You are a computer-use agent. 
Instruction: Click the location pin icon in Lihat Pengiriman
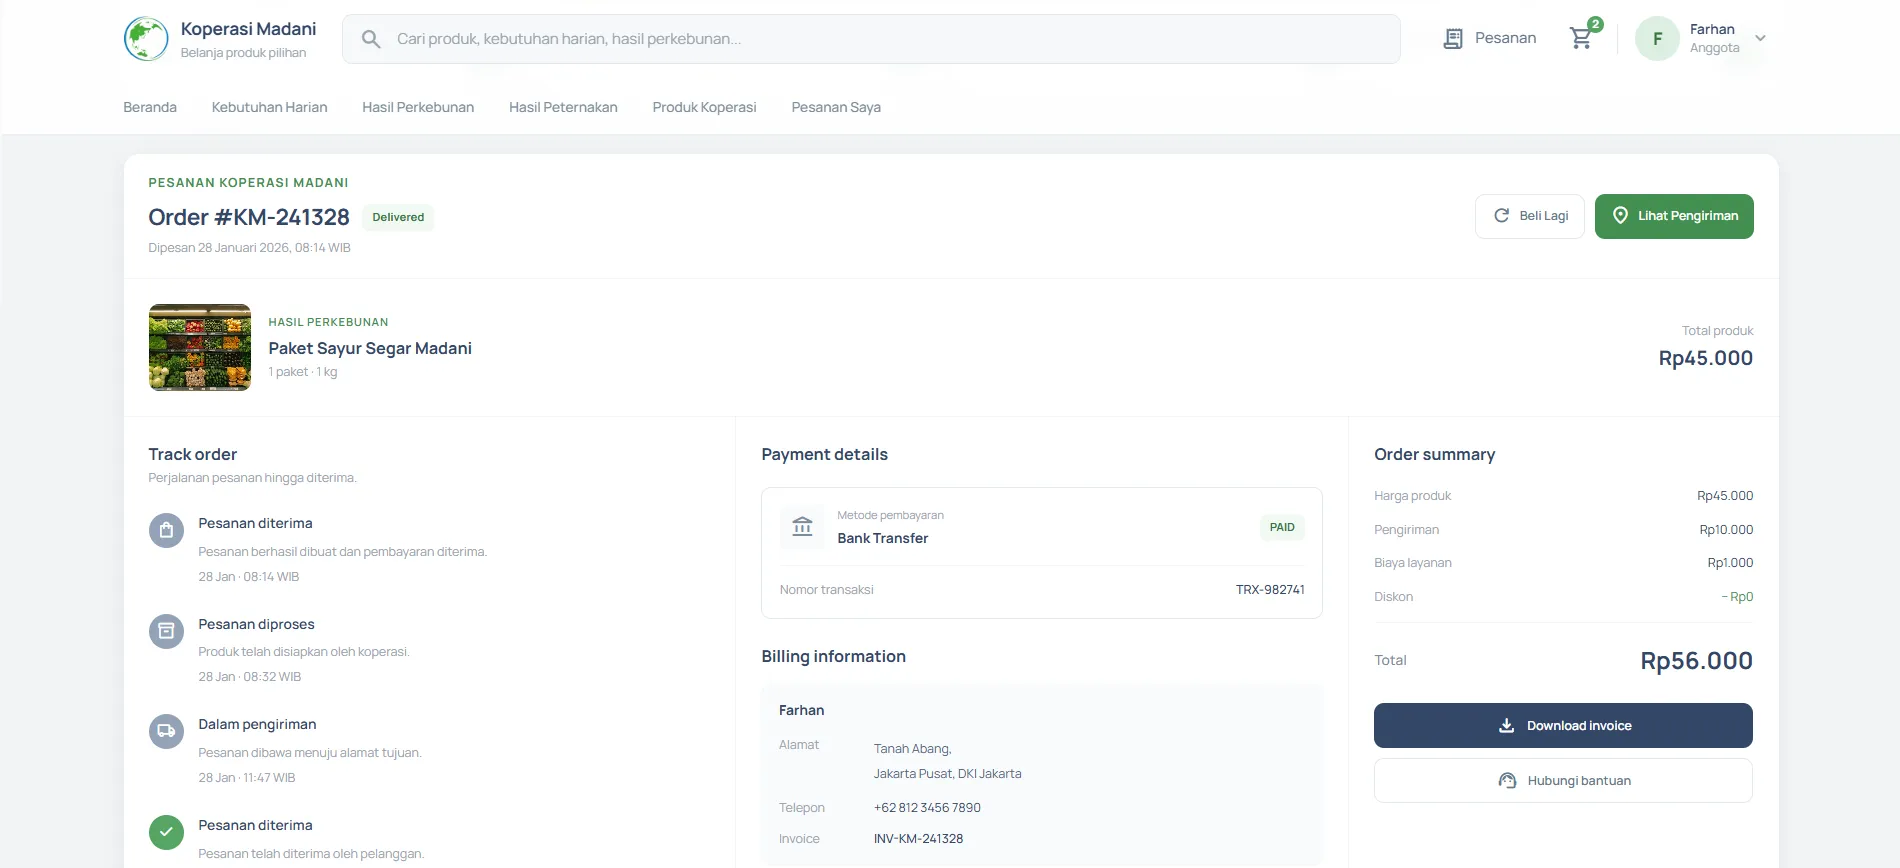tap(1620, 216)
